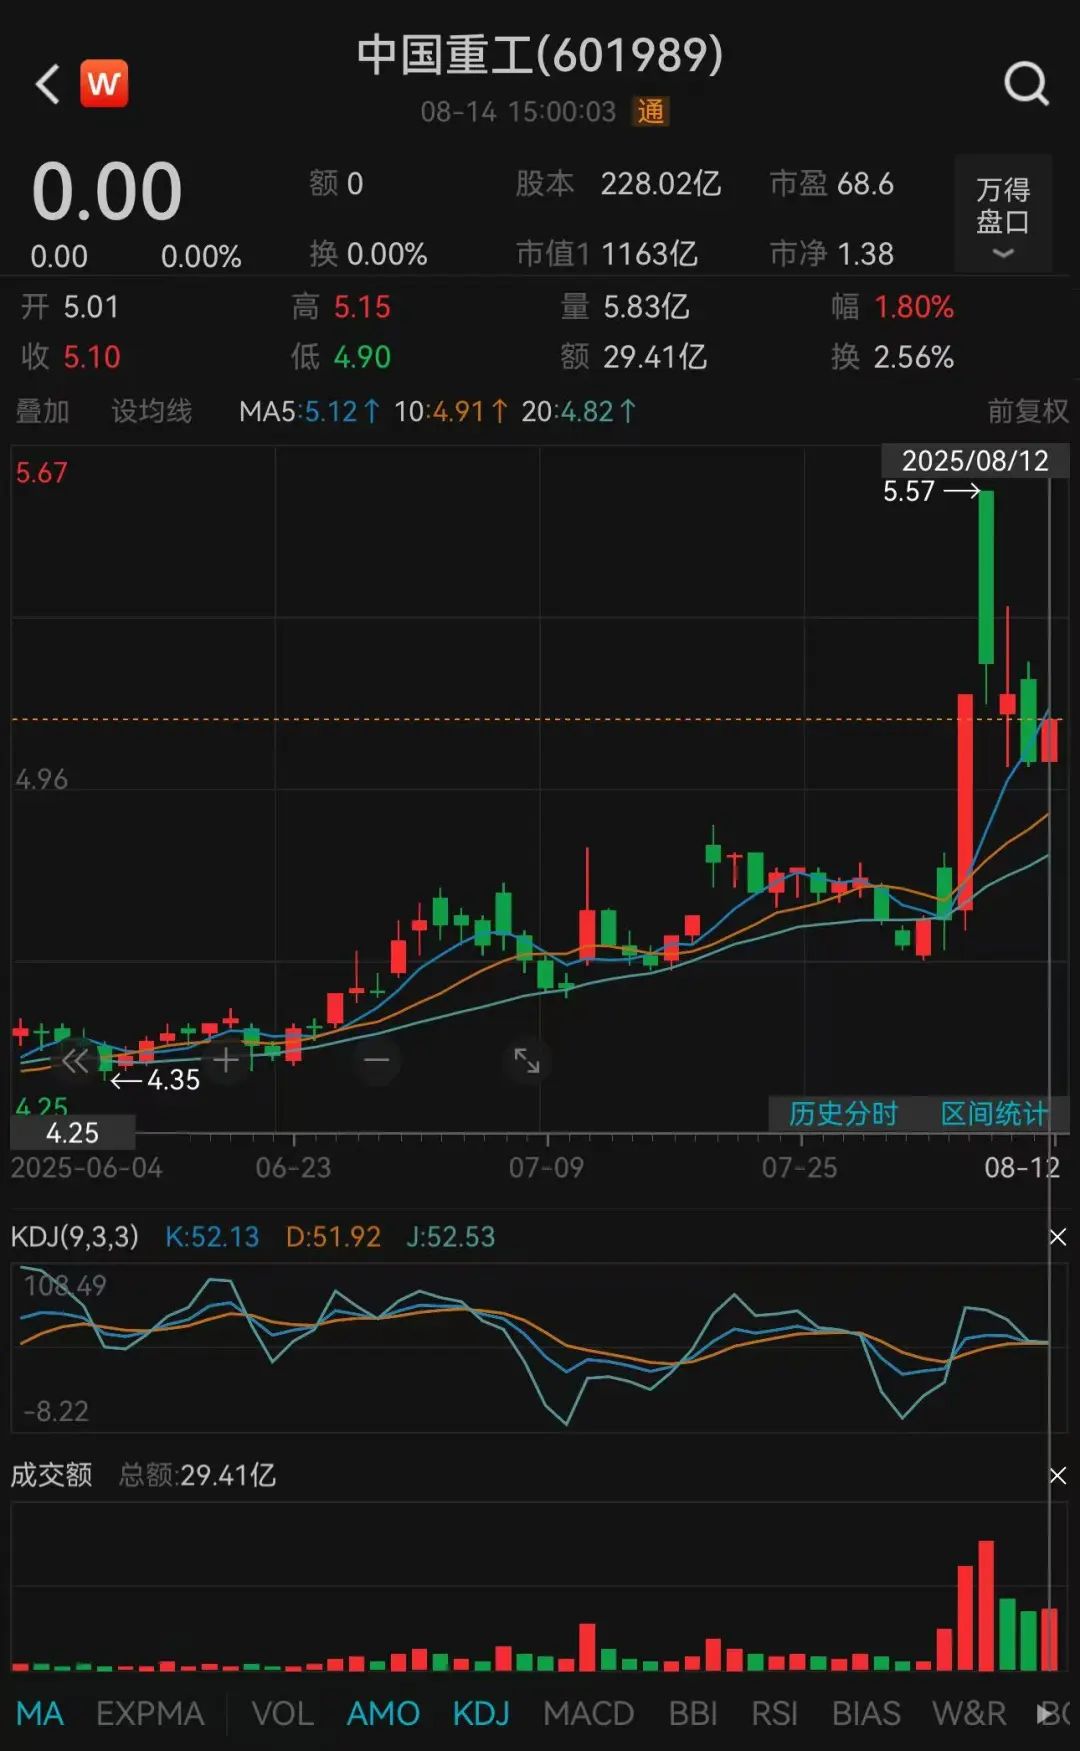Toggle the MA indicator tab
This screenshot has width=1080, height=1751.
tap(40, 1714)
